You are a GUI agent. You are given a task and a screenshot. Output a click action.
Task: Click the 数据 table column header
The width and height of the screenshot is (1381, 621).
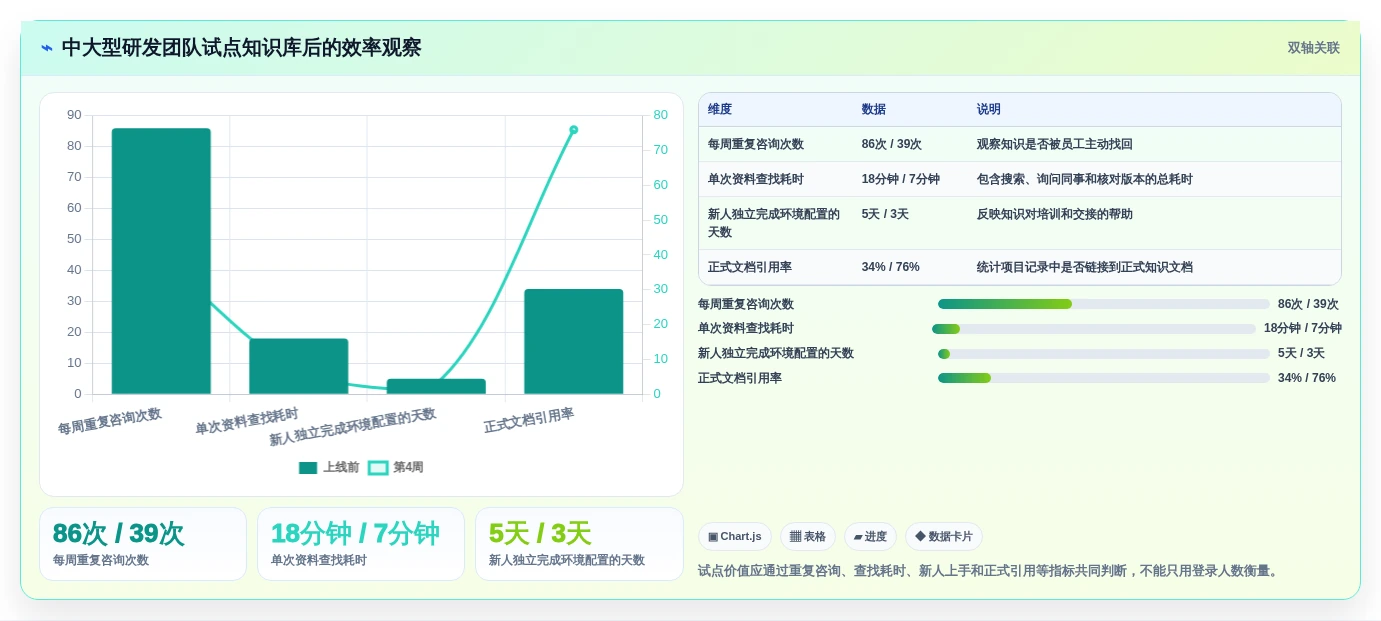point(874,110)
